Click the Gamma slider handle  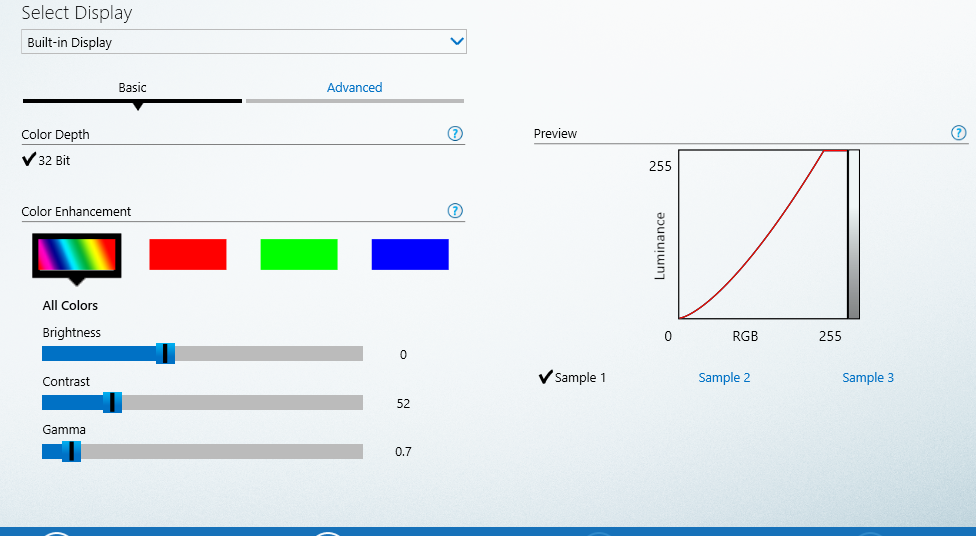coord(72,451)
